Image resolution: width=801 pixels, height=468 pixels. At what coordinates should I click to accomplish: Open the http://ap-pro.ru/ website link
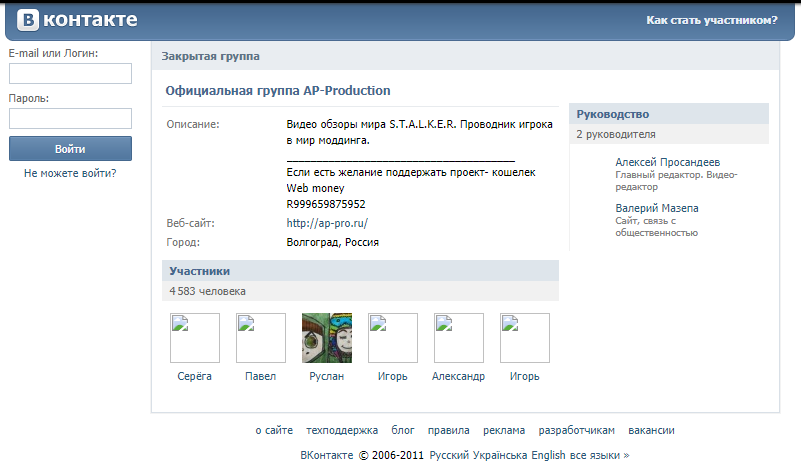(327, 223)
